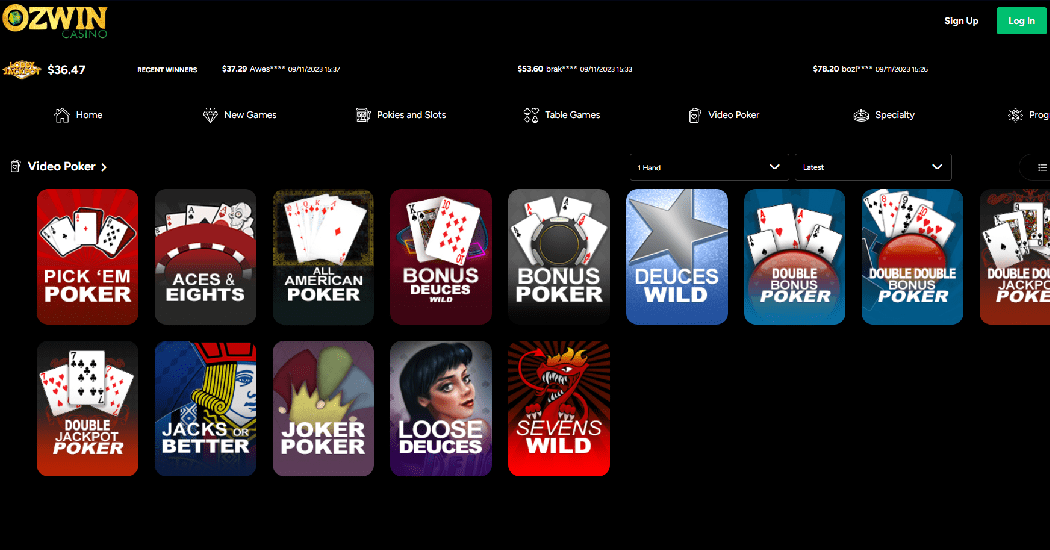Open the Lobby Jackpot badge icon
The image size is (1050, 550).
pos(21,70)
